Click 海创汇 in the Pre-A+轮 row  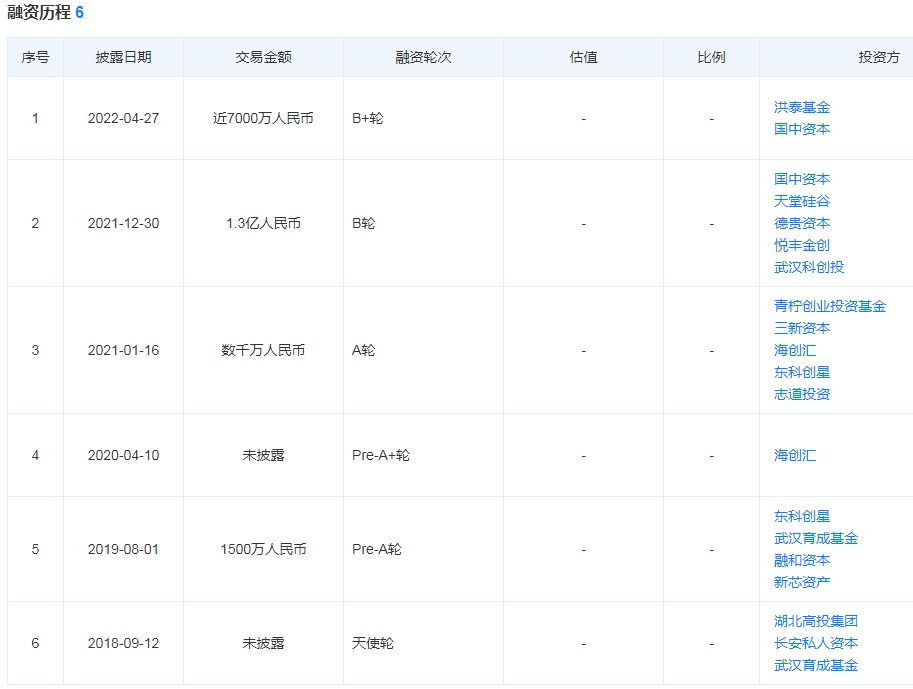coord(794,455)
